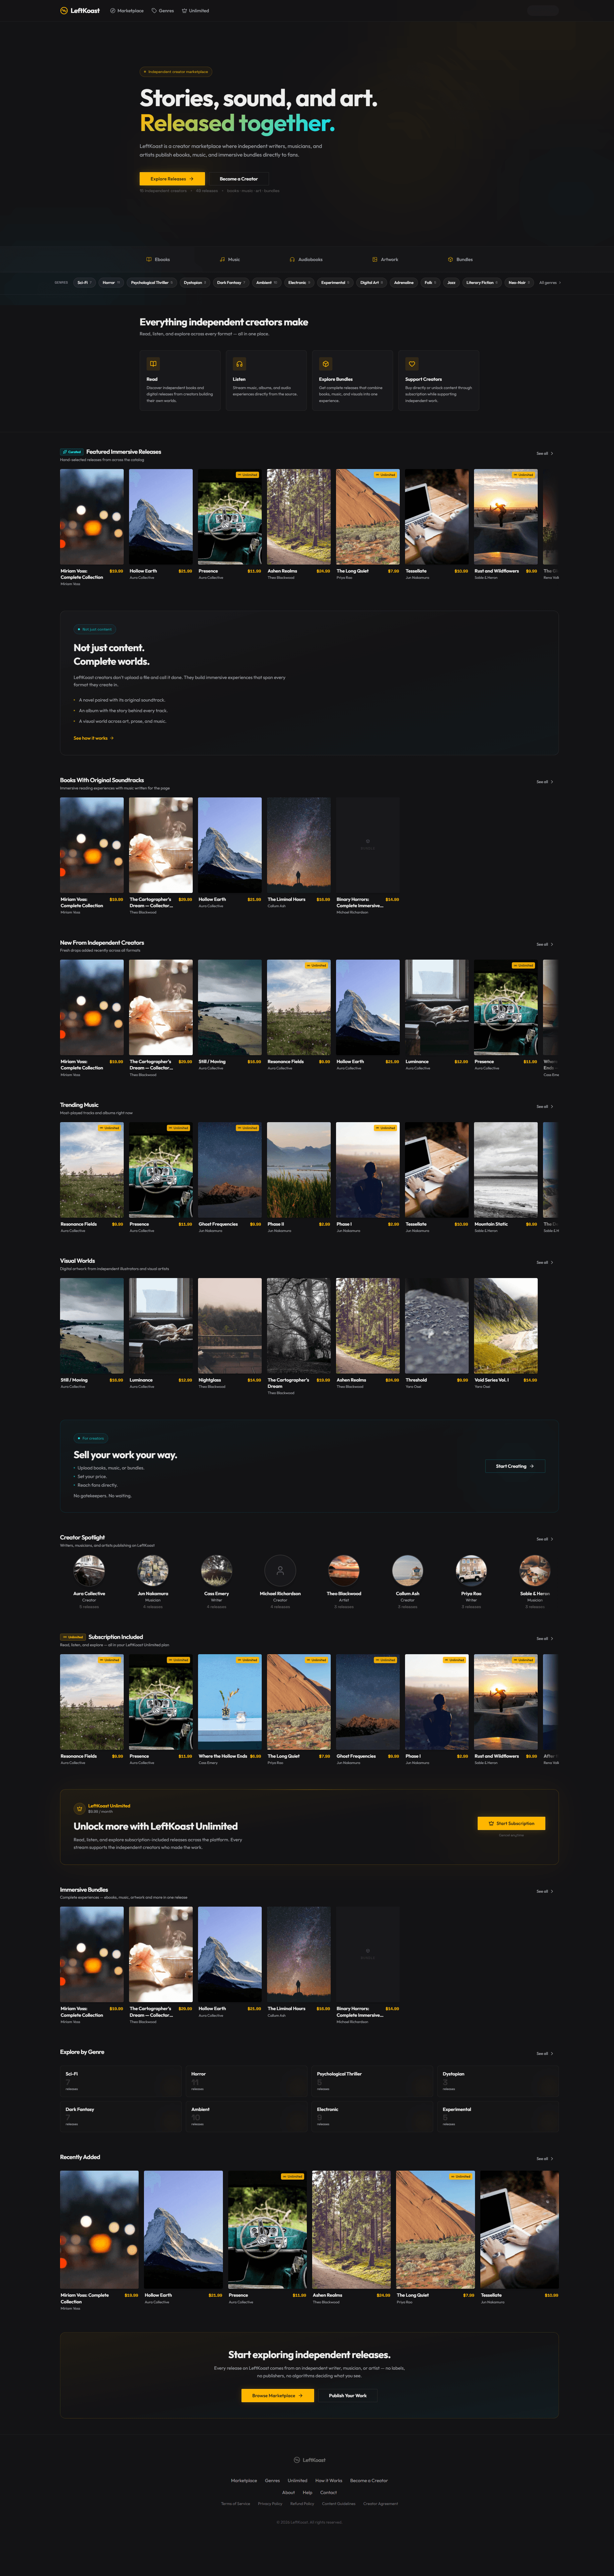The image size is (614, 2576).
Task: Click the Read book icon
Action: click(153, 364)
